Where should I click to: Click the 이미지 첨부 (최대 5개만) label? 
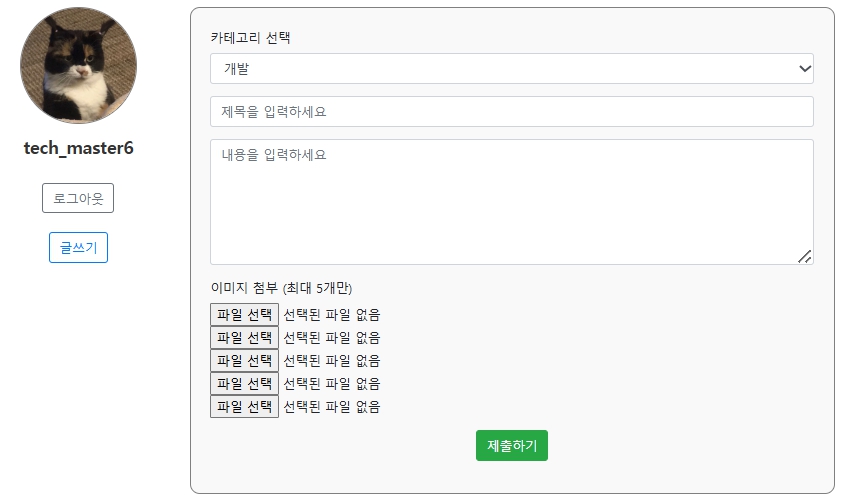[281, 288]
